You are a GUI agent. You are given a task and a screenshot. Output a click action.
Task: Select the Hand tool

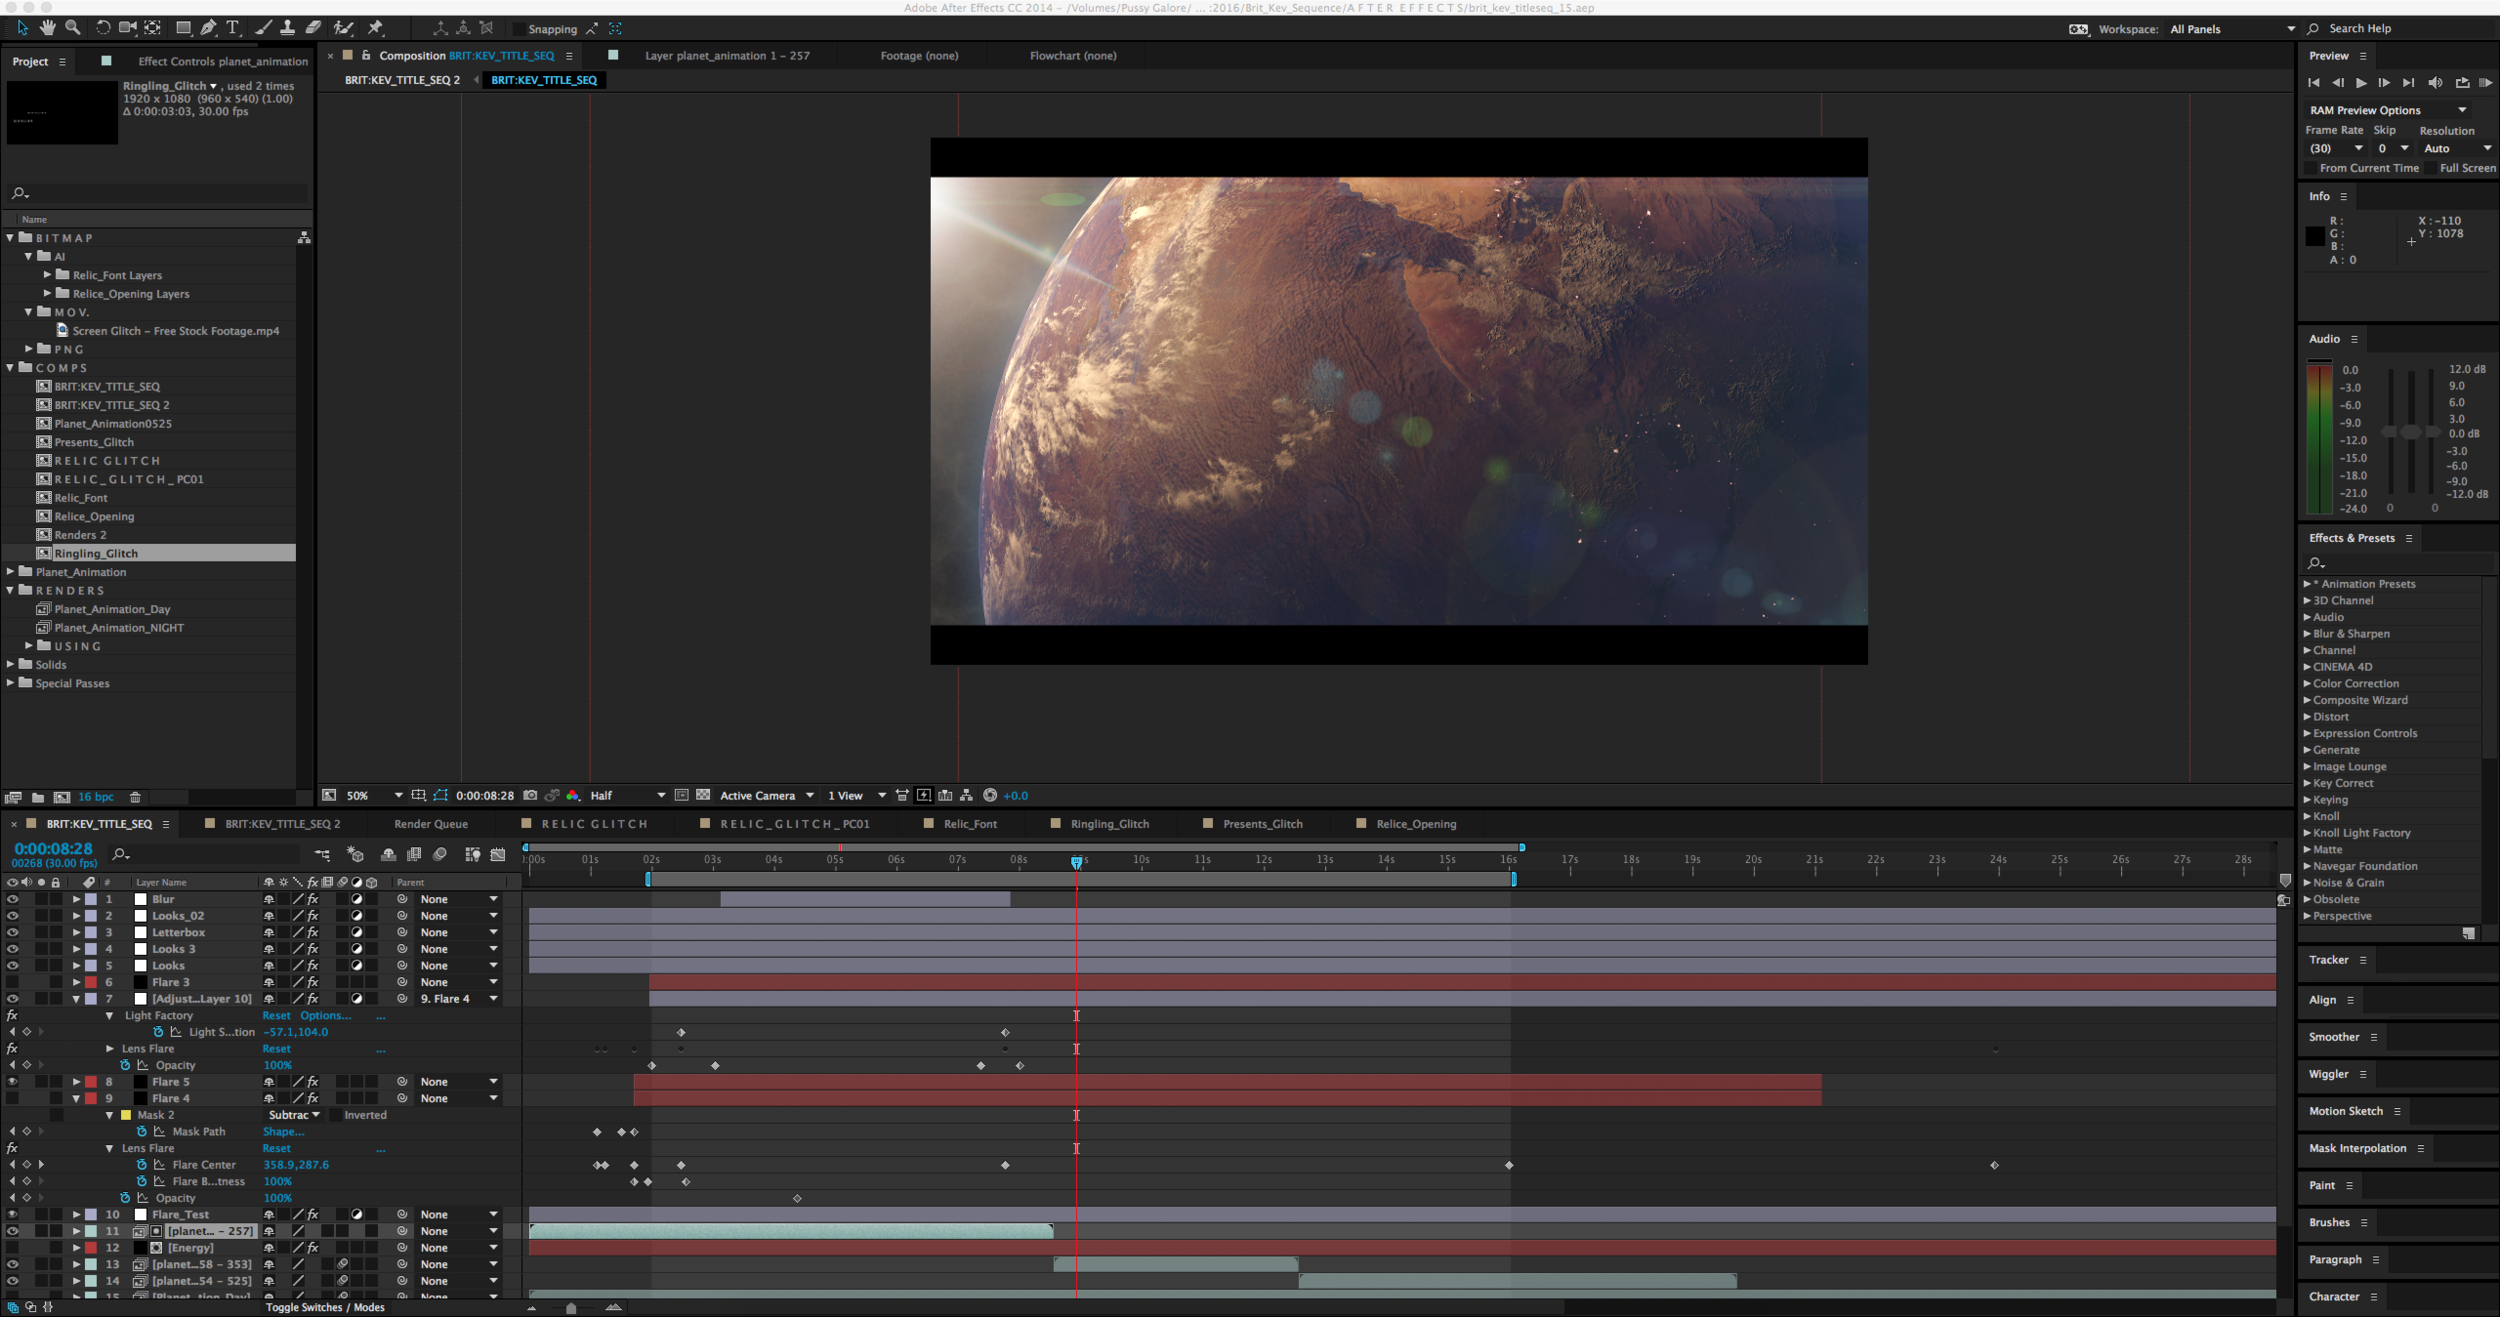(47, 28)
